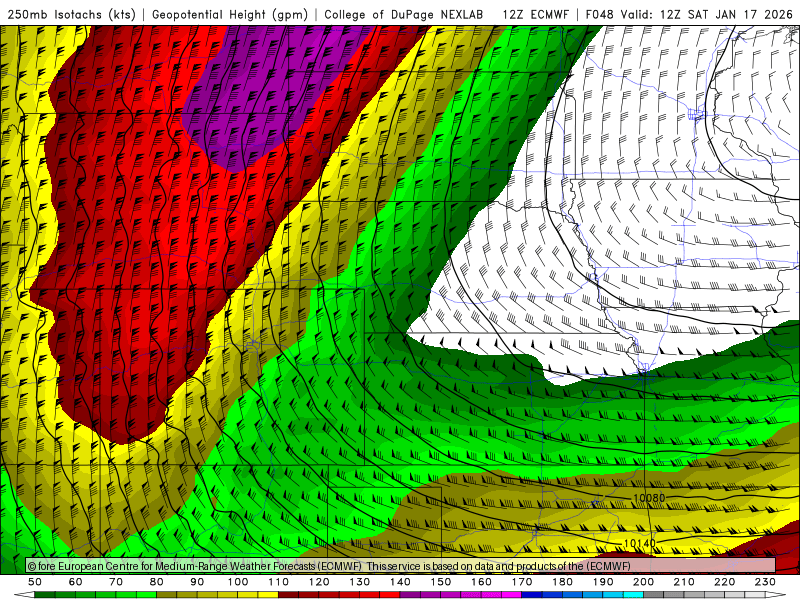Click the 70 kts color bar label
The width and height of the screenshot is (800, 600).
click(x=116, y=582)
